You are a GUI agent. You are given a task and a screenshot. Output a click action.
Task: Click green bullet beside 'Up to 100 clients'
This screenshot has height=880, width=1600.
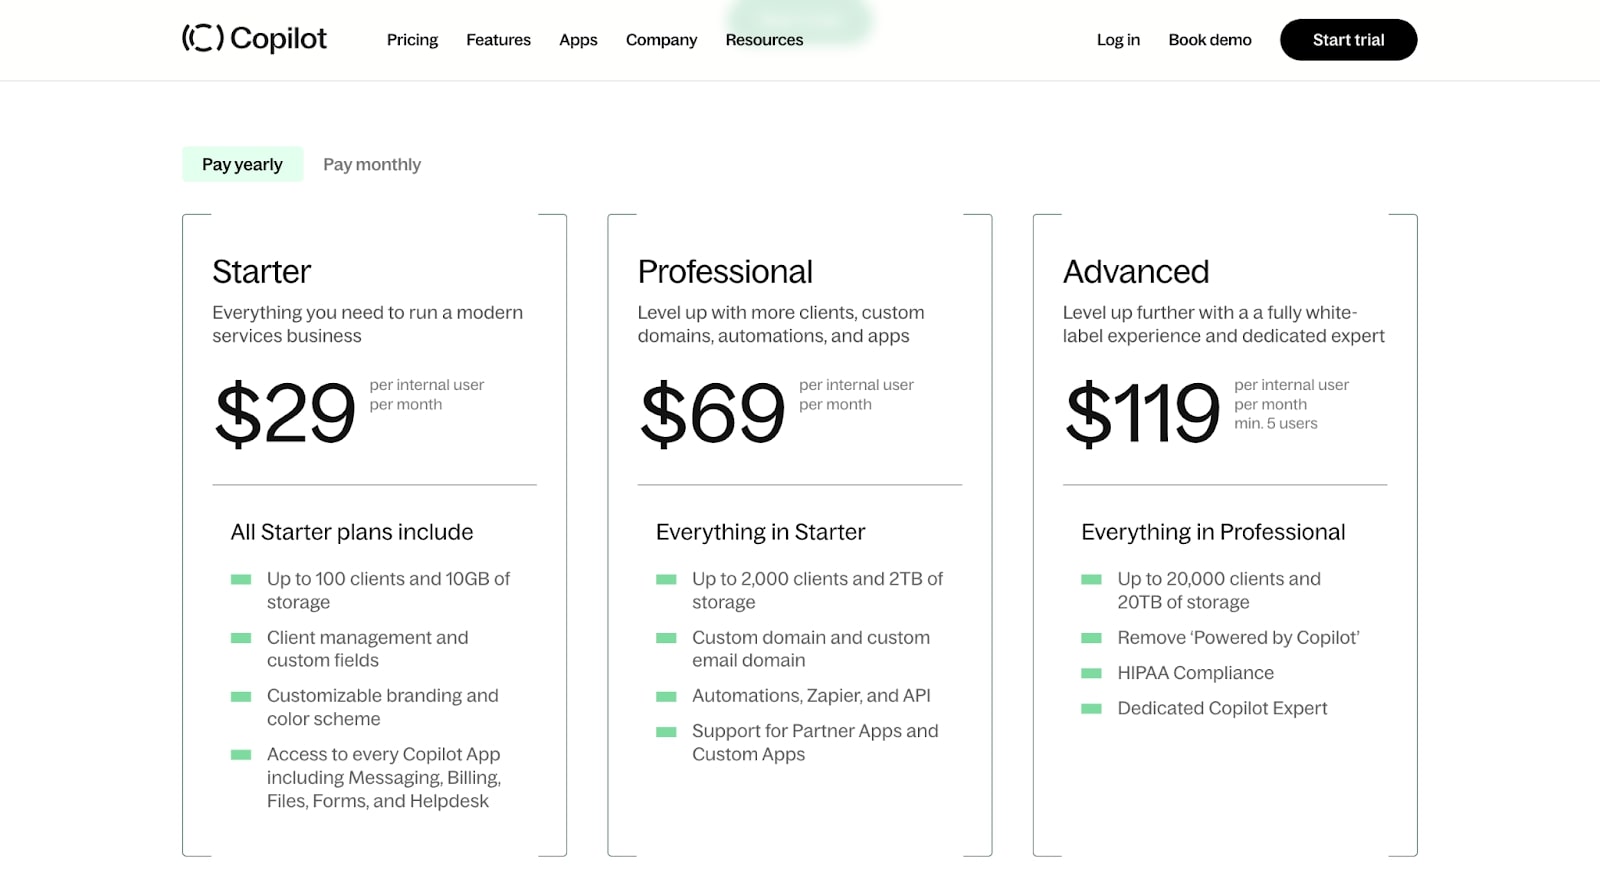tap(241, 579)
